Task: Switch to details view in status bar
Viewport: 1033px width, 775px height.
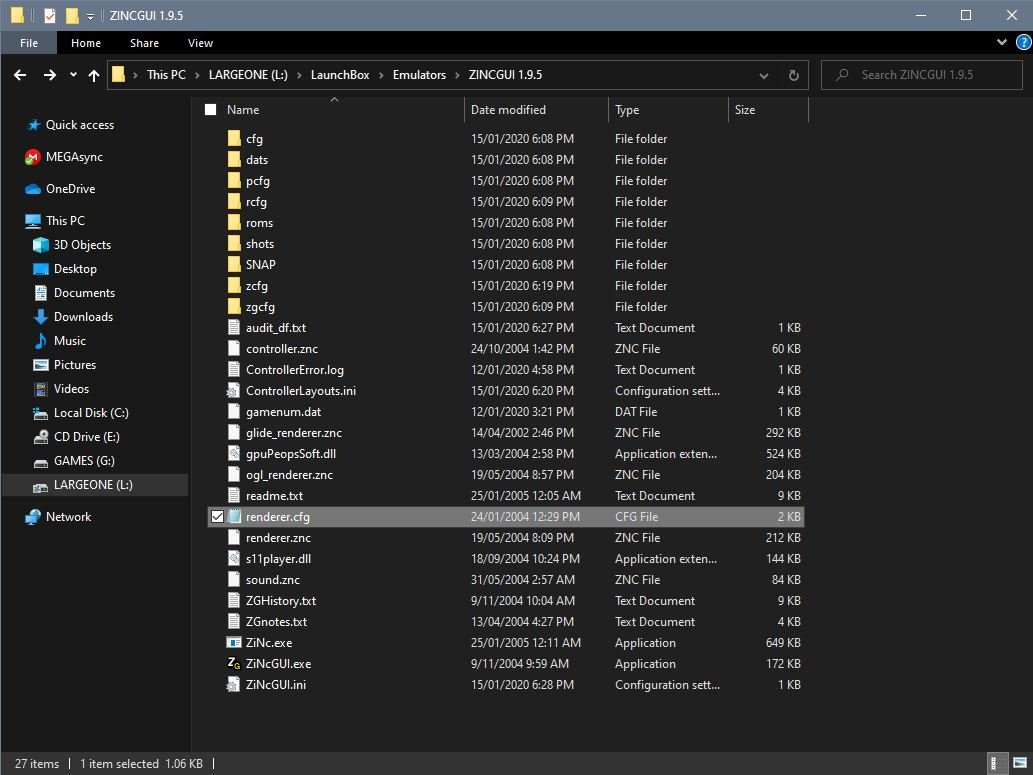Action: [x=995, y=763]
